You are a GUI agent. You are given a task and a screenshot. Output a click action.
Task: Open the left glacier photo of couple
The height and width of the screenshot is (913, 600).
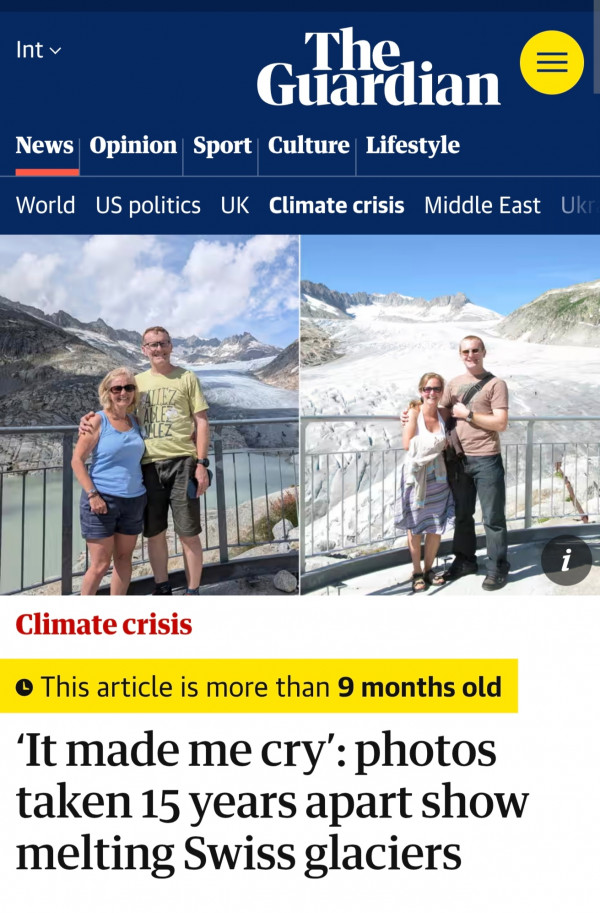tap(149, 415)
